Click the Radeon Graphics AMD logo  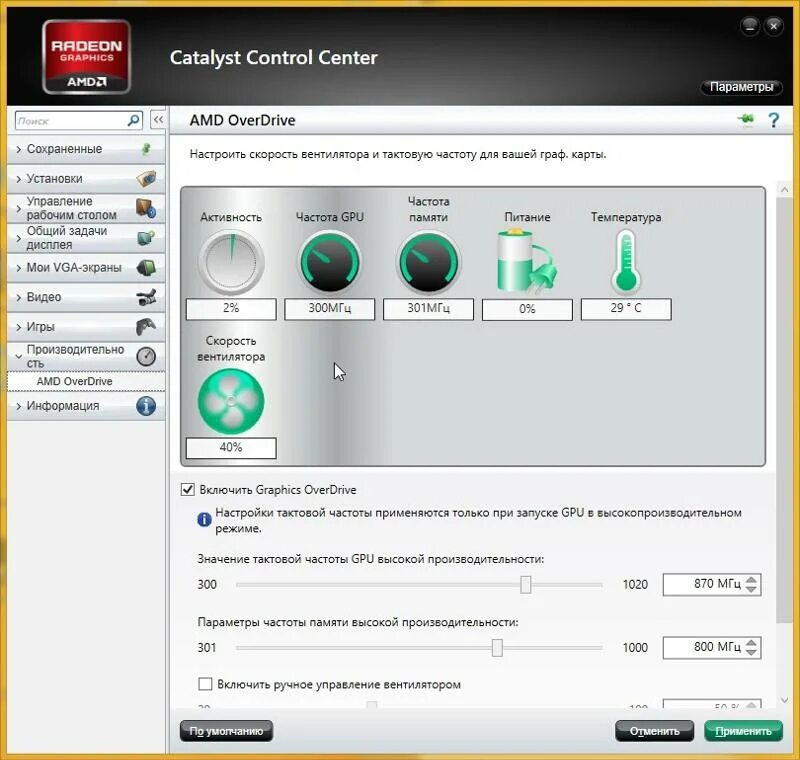tap(86, 57)
